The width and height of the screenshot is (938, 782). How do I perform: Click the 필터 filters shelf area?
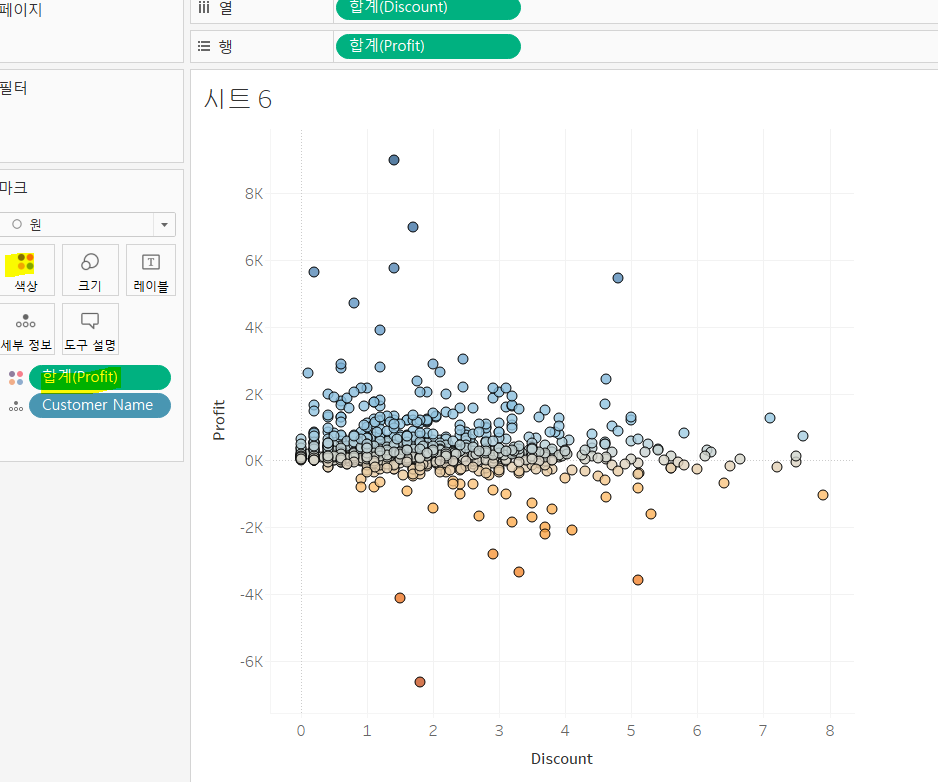[91, 116]
